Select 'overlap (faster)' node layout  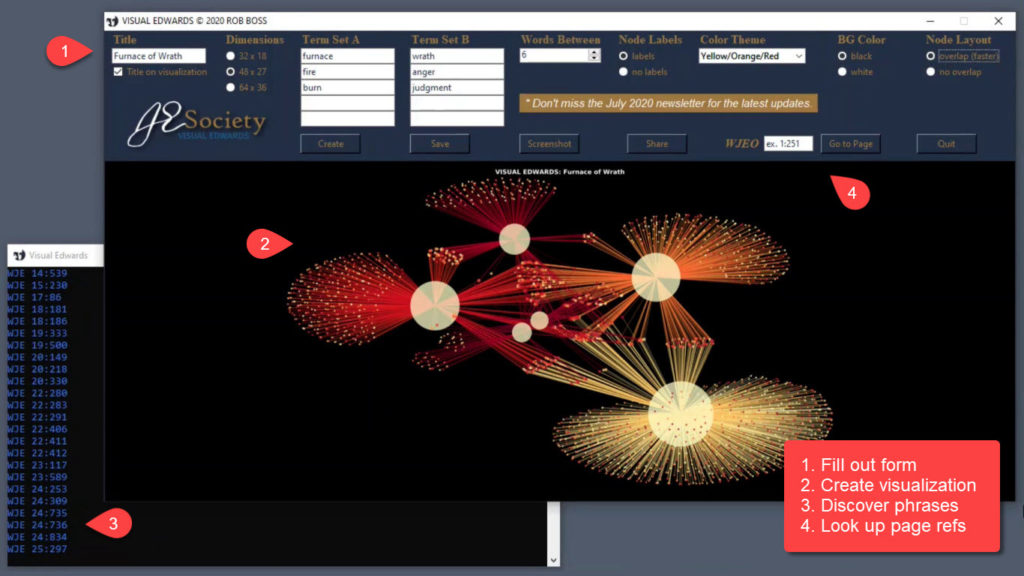click(931, 56)
